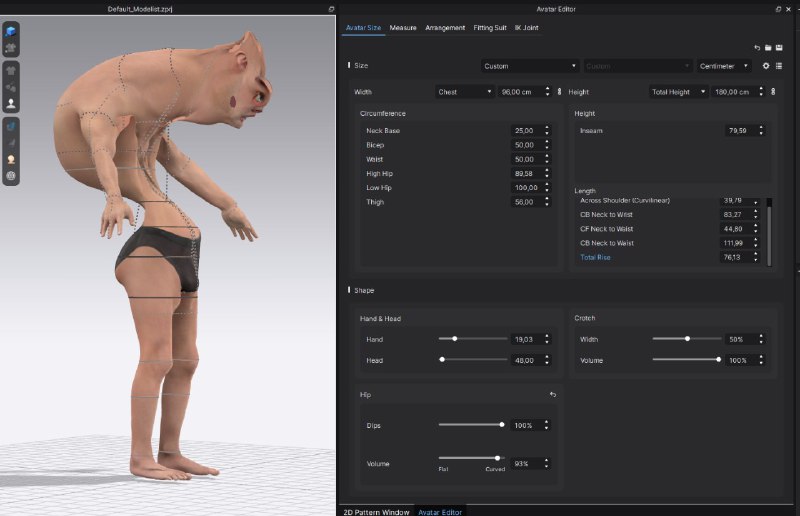Click the white avatar silhouette icon in viewport toolbar
800x516 pixels.
10,104
